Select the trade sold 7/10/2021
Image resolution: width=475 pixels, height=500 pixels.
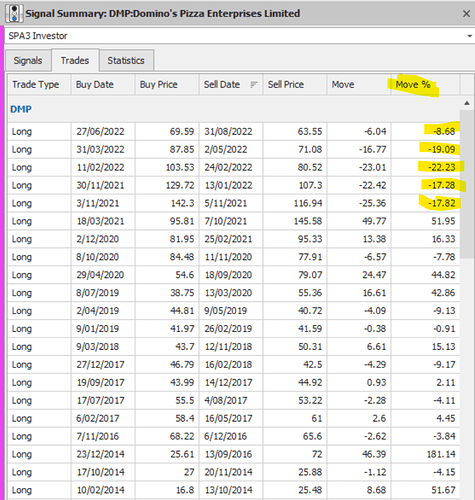[x=234, y=221]
